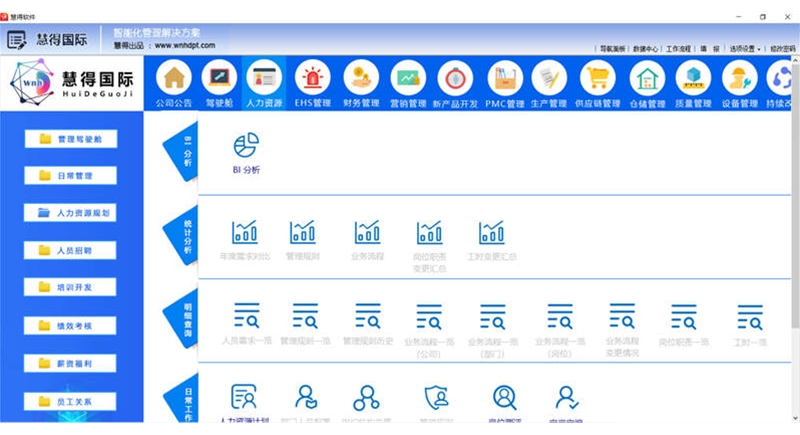Open the 仓储管理 warehouse icon
The image size is (800, 435).
pos(647,78)
